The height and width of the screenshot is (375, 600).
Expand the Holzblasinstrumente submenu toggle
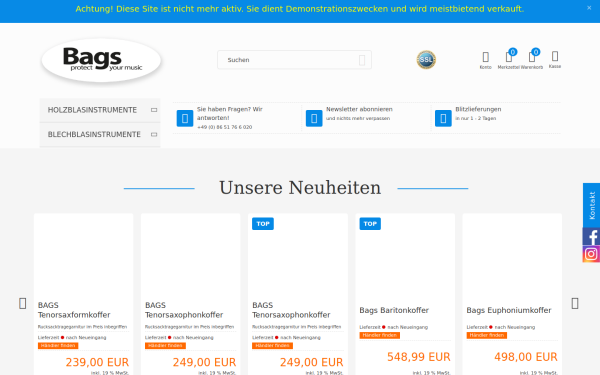pyautogui.click(x=154, y=110)
